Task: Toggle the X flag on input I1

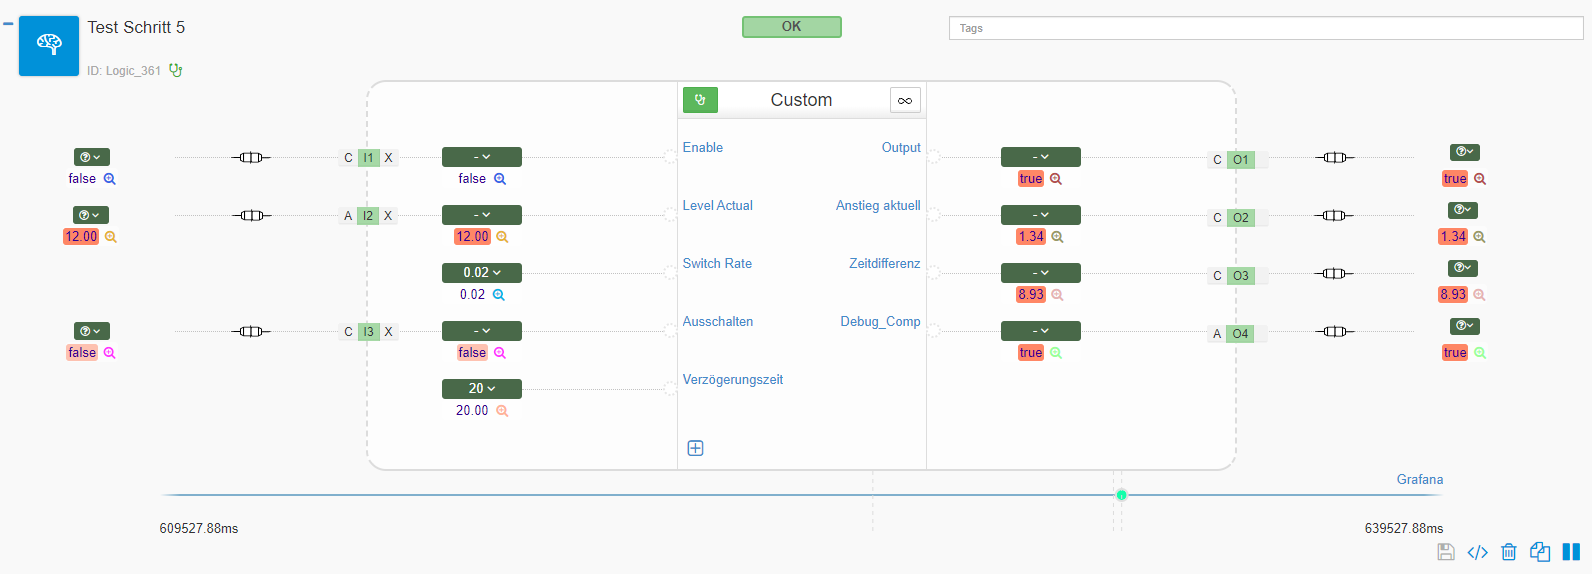Action: [x=389, y=158]
